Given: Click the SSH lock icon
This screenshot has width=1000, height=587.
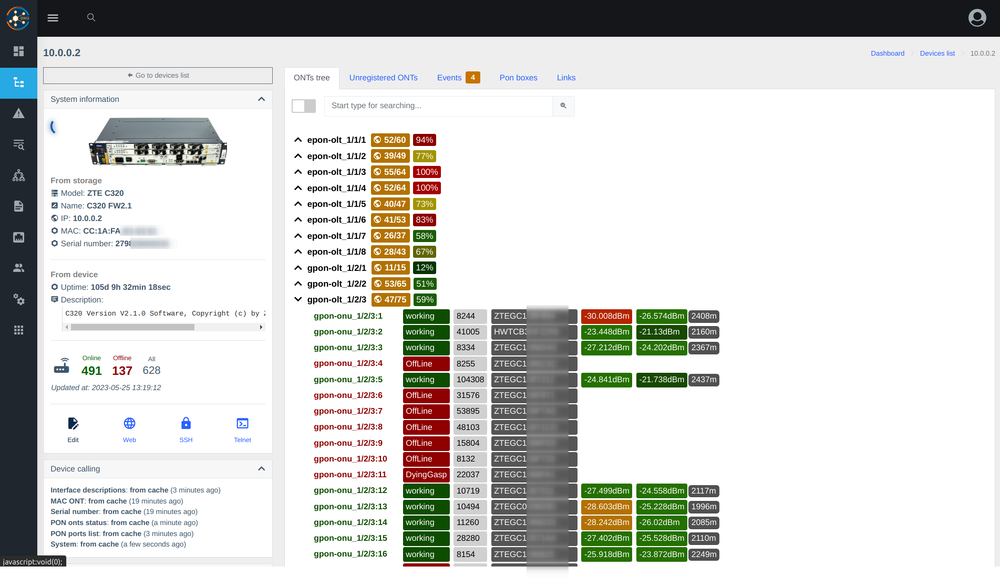Looking at the screenshot, I should pyautogui.click(x=186, y=424).
